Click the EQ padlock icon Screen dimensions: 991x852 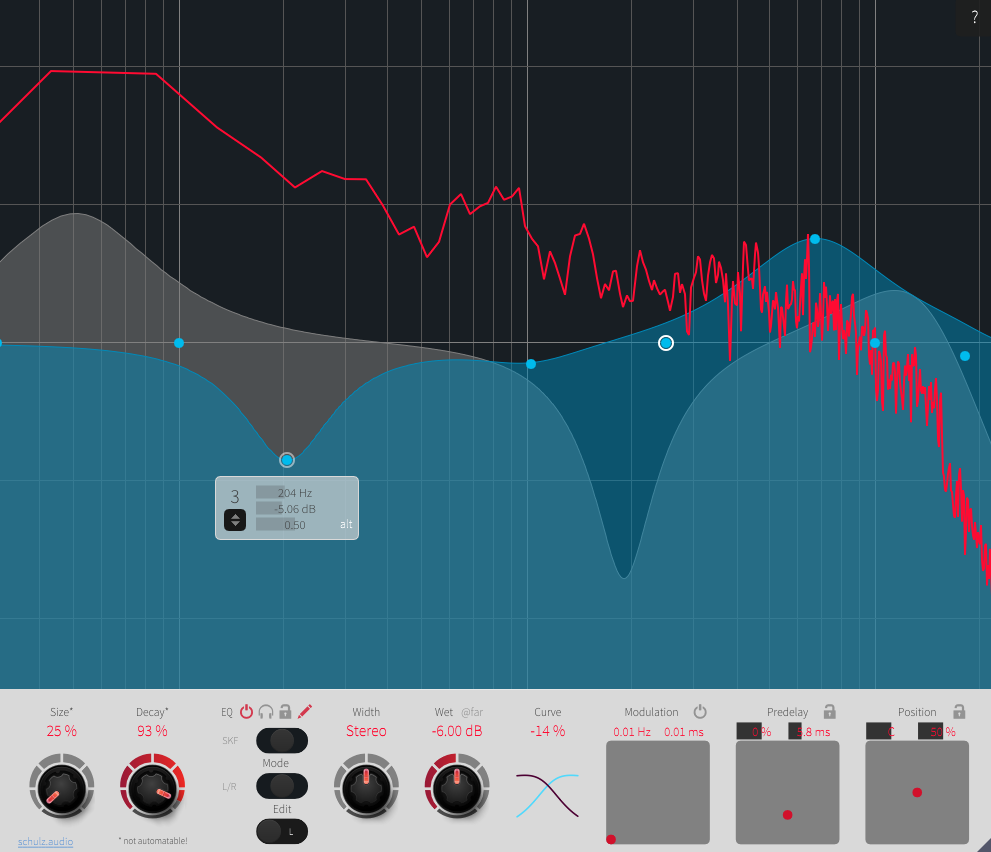pyautogui.click(x=287, y=711)
